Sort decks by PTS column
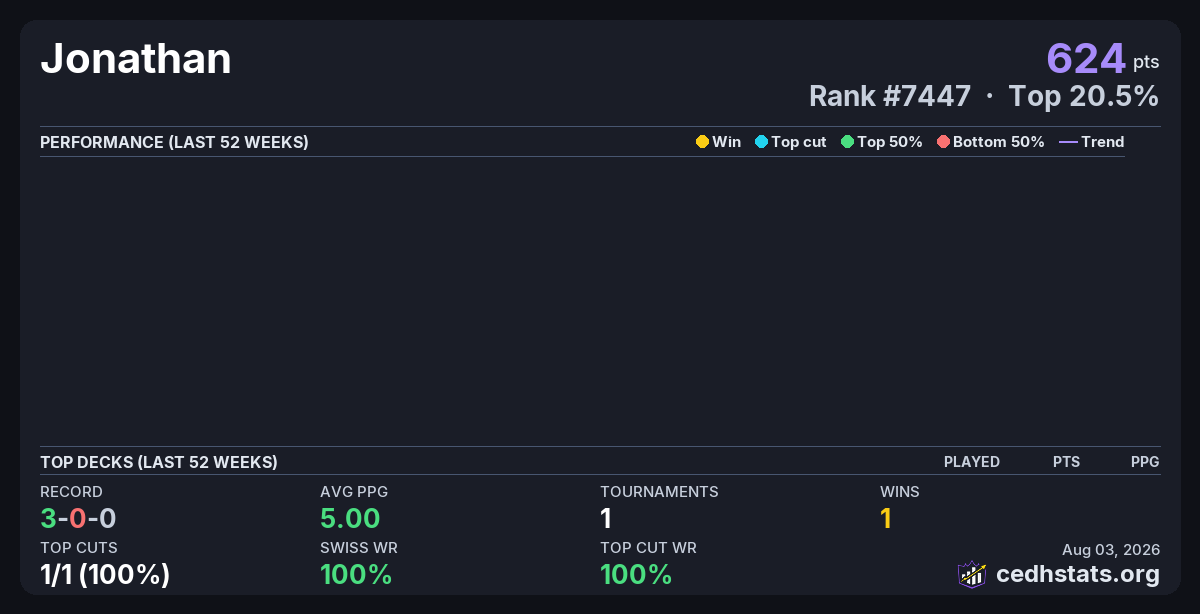This screenshot has width=1200, height=614. coord(1066,462)
